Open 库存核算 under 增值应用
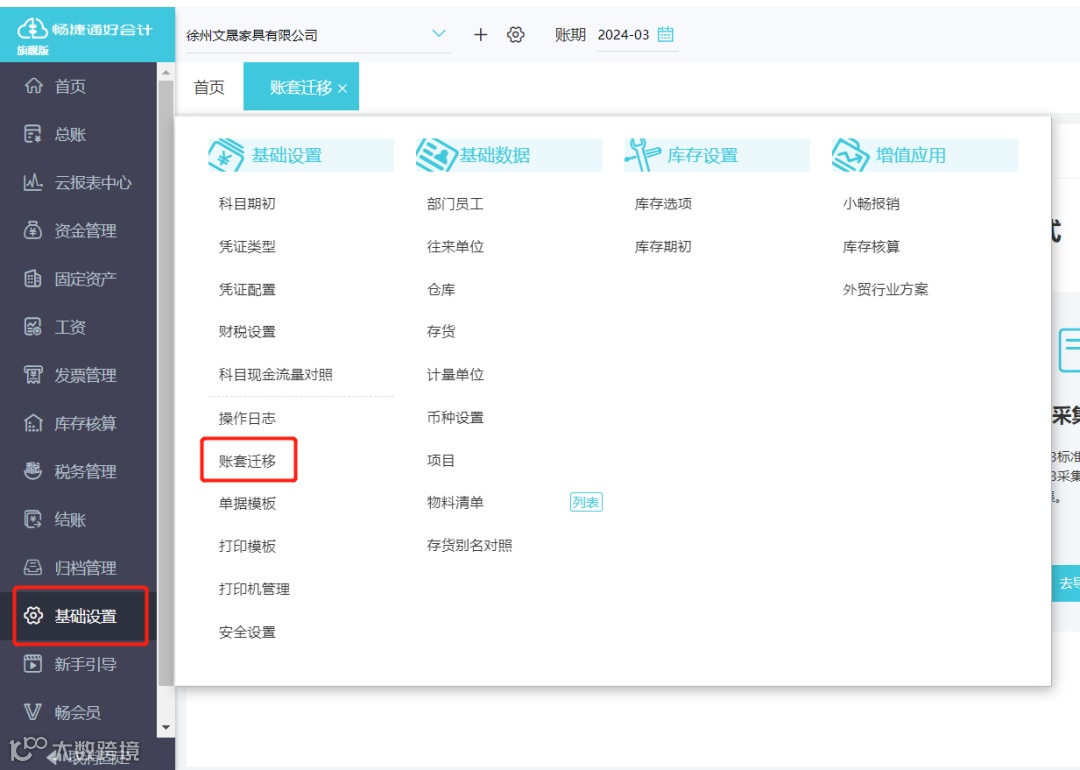The width and height of the screenshot is (1080, 770). point(871,247)
